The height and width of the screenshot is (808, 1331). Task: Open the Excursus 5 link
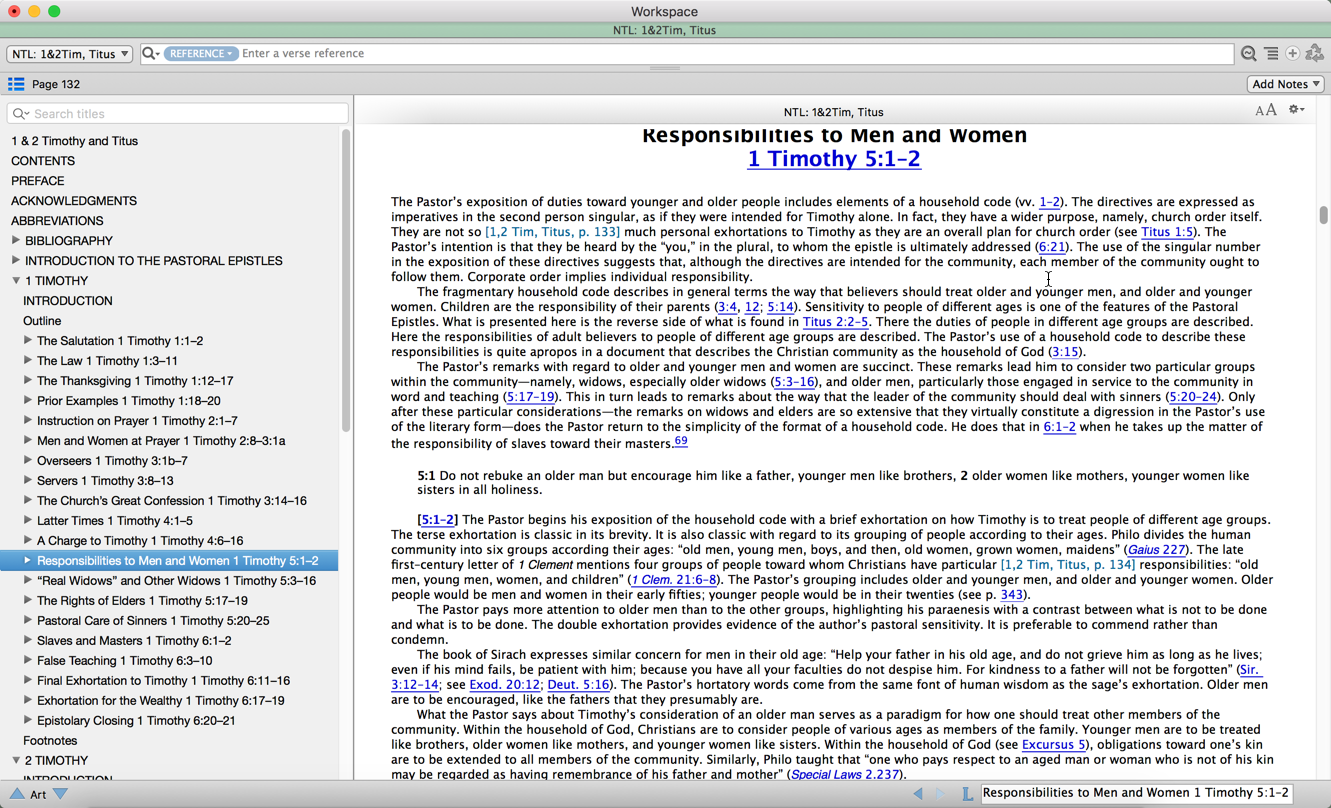coord(1054,745)
